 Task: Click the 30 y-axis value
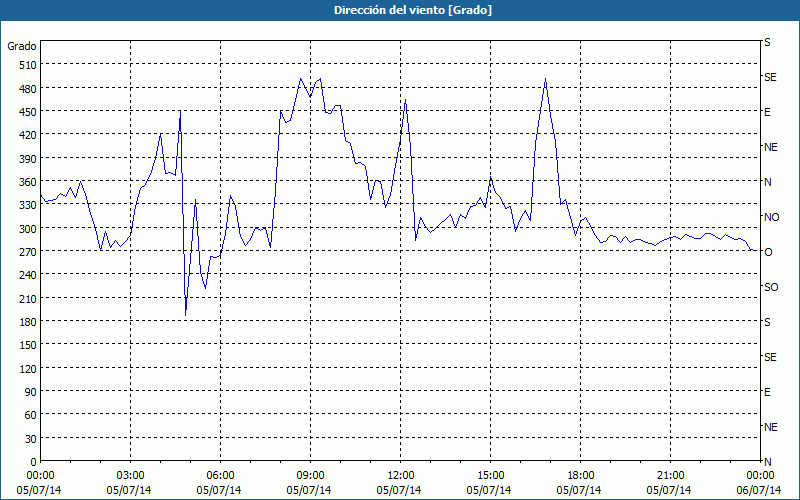click(x=30, y=439)
